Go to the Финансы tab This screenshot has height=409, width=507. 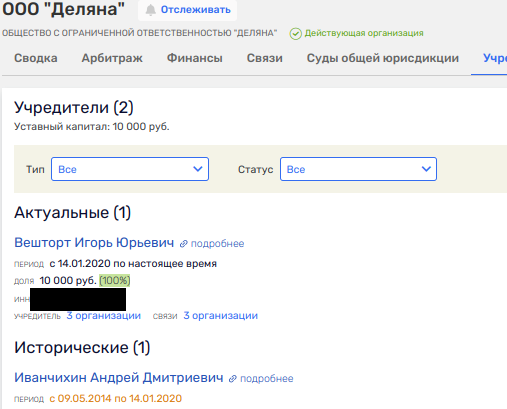point(195,58)
